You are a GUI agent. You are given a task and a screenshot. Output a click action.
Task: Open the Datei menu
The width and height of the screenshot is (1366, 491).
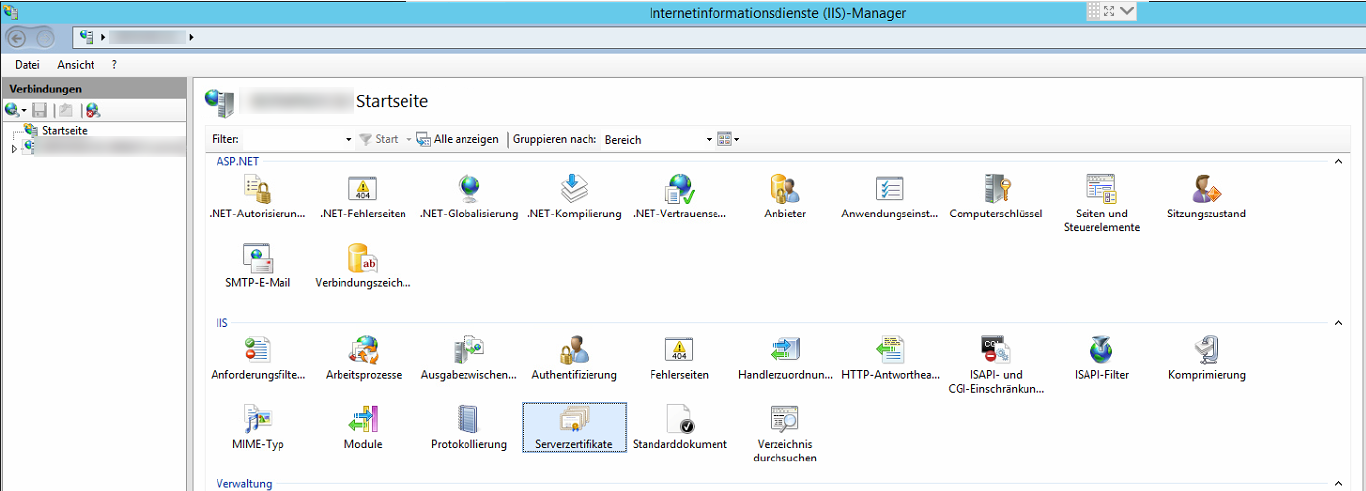[27, 65]
